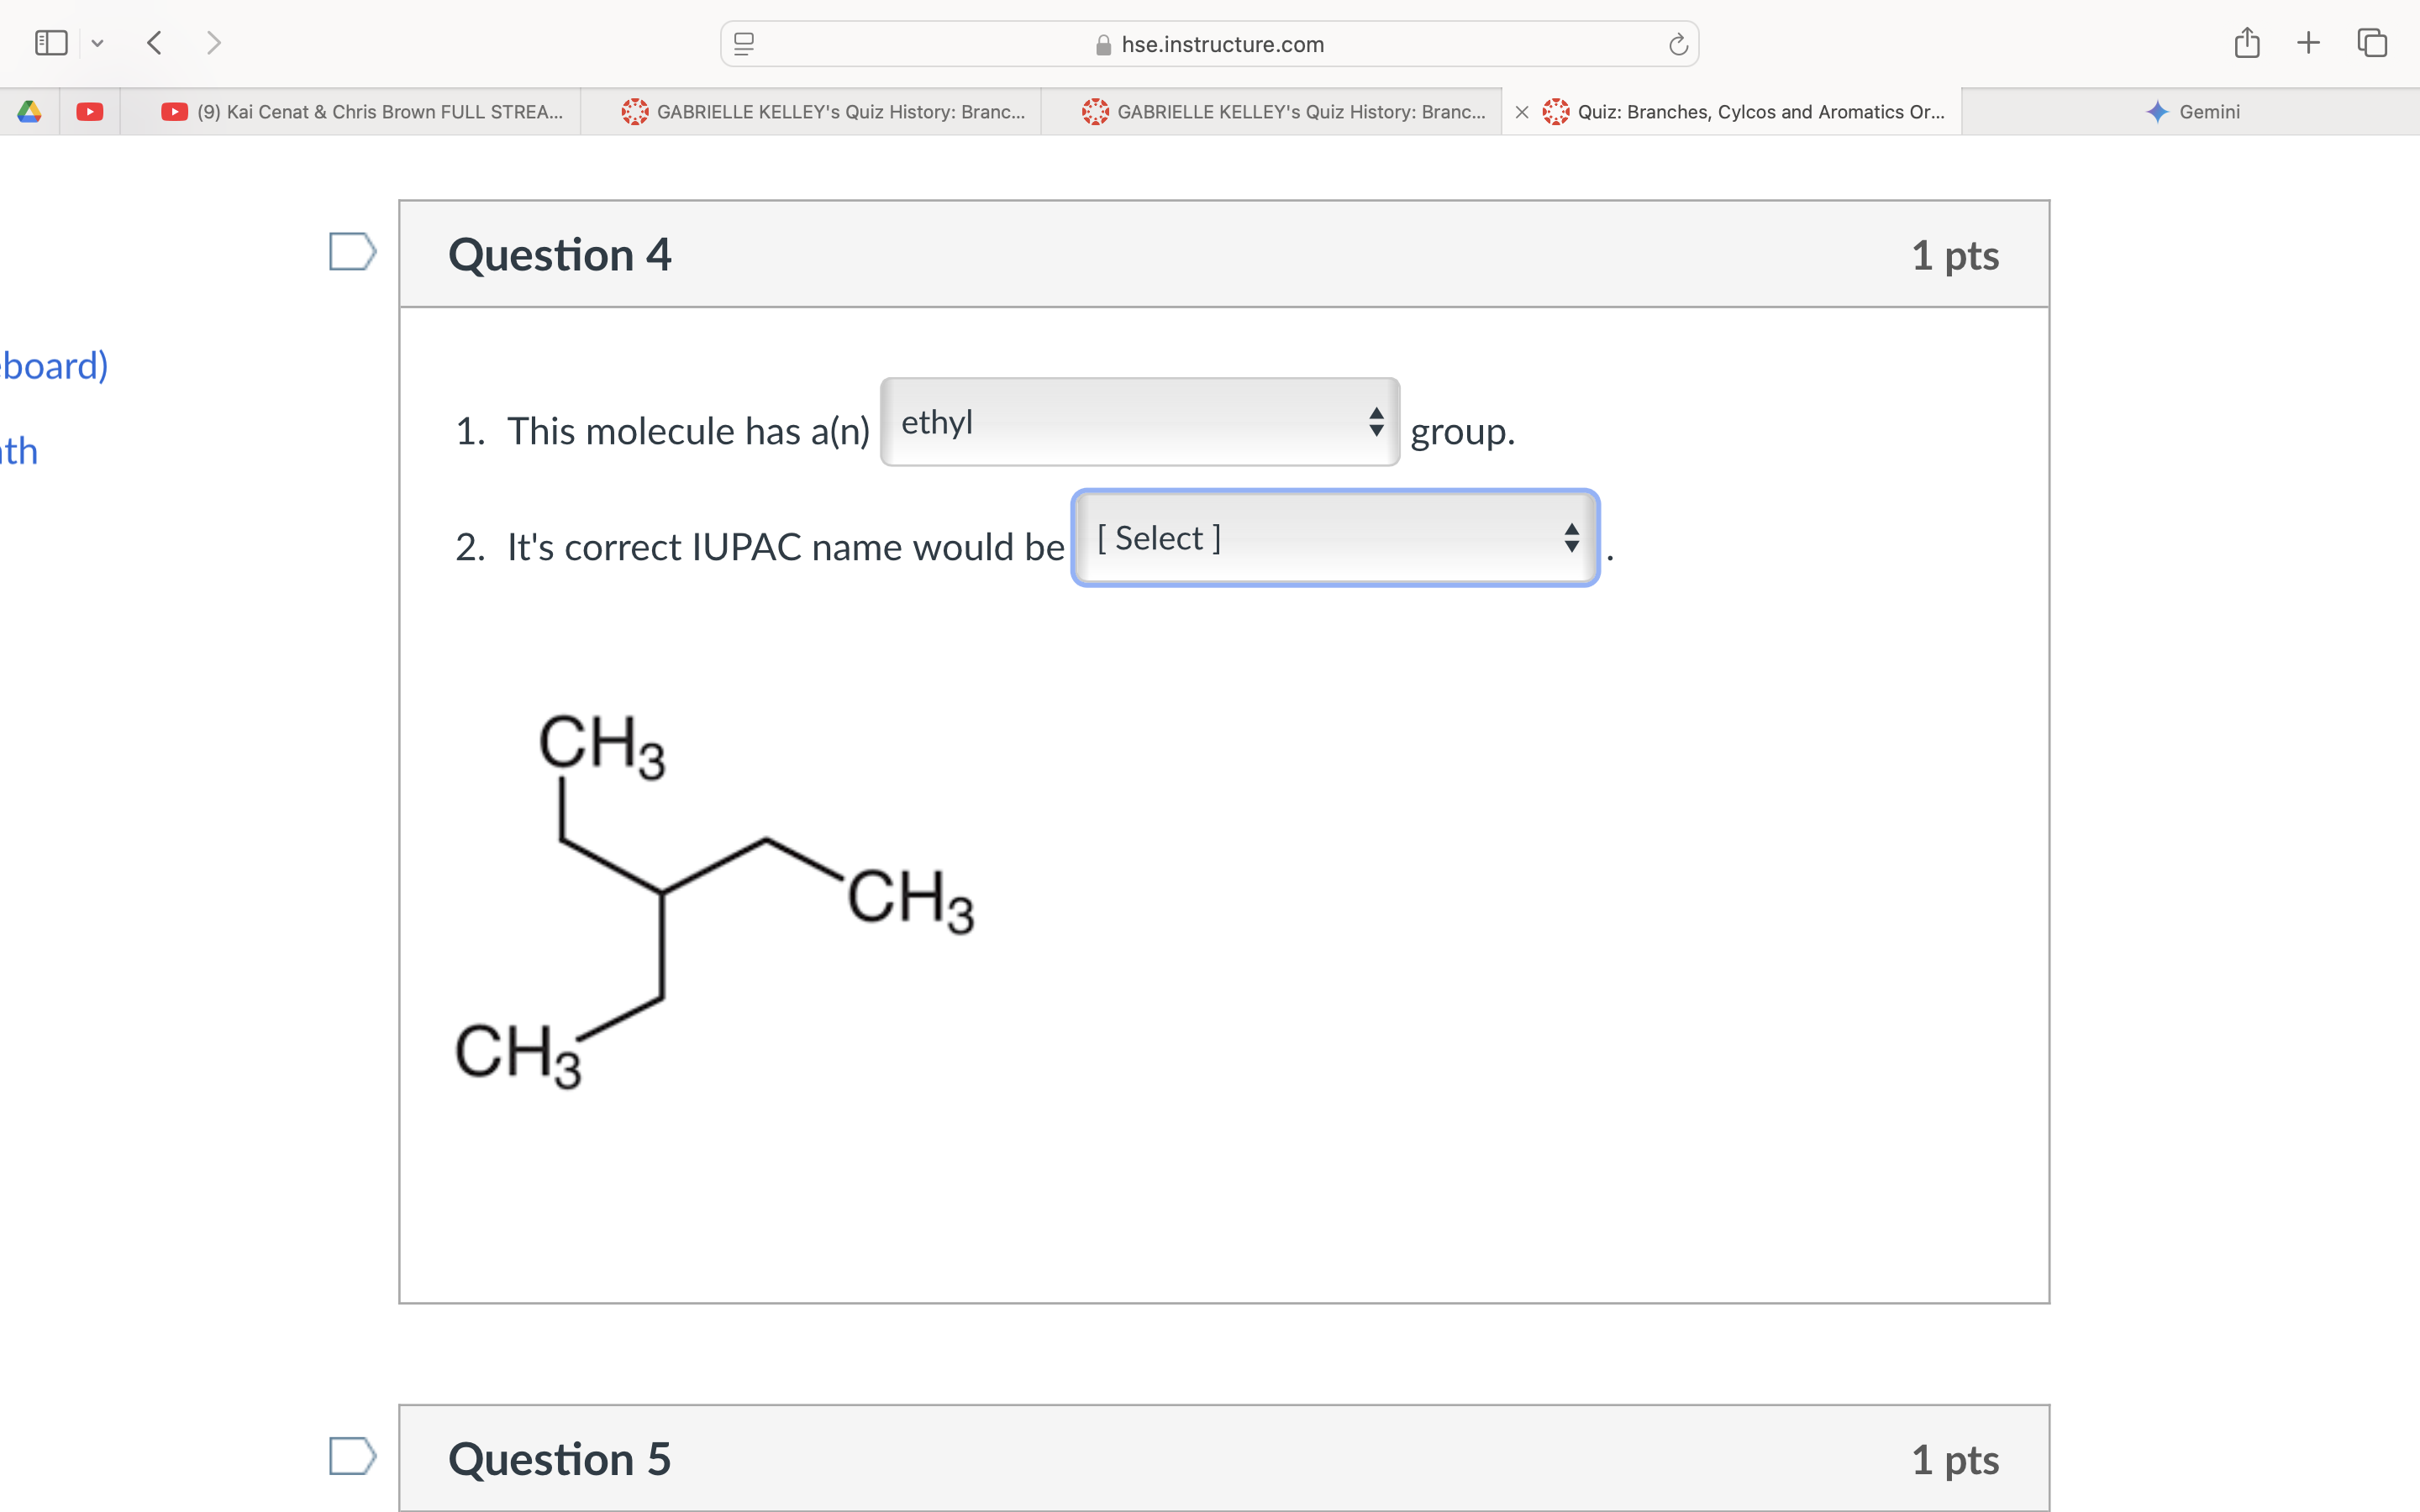Click the hse.instructure.com address field

click(1209, 44)
